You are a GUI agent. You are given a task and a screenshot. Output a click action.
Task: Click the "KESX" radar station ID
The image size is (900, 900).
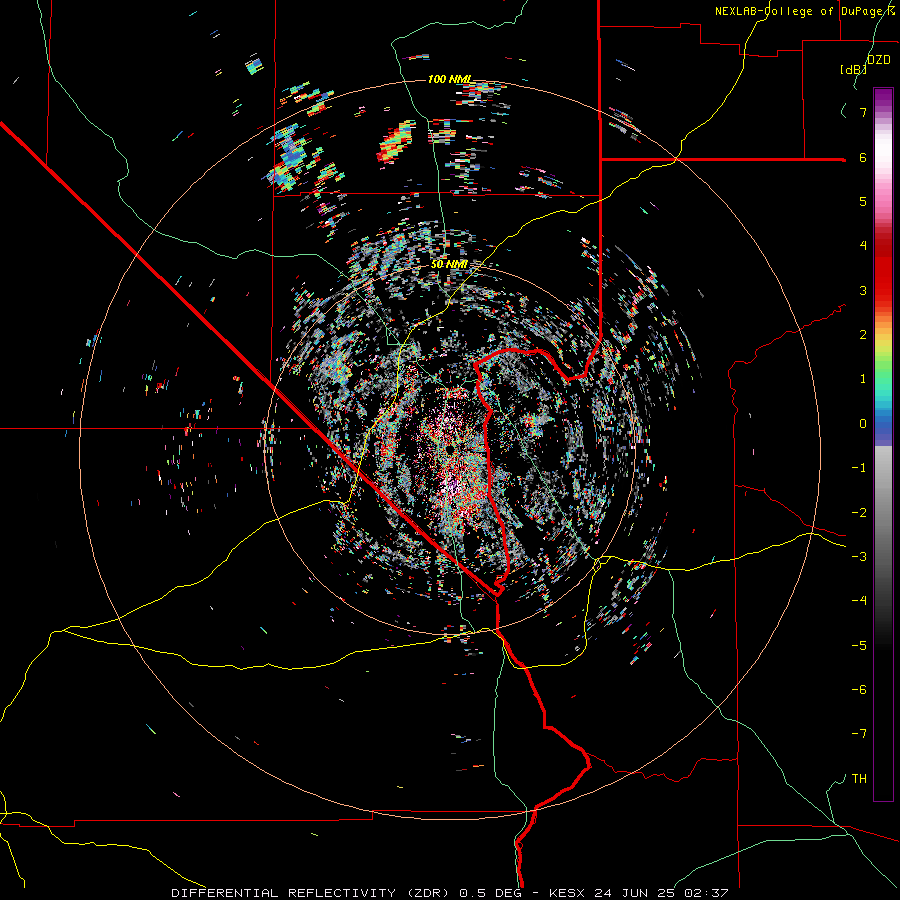point(567,893)
